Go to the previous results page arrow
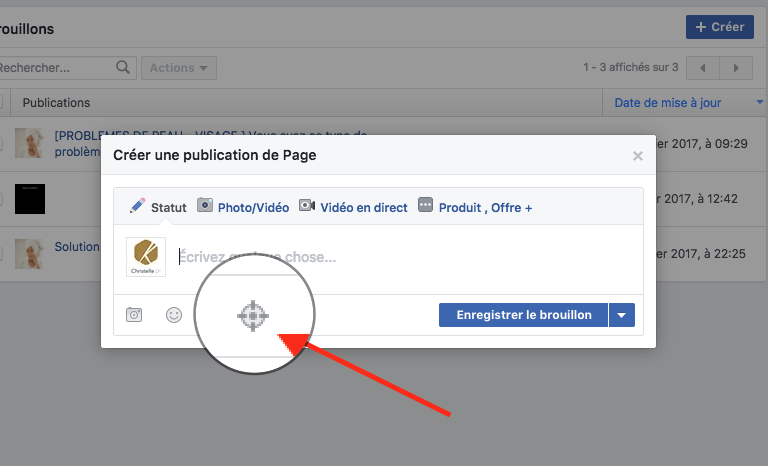 pos(703,68)
